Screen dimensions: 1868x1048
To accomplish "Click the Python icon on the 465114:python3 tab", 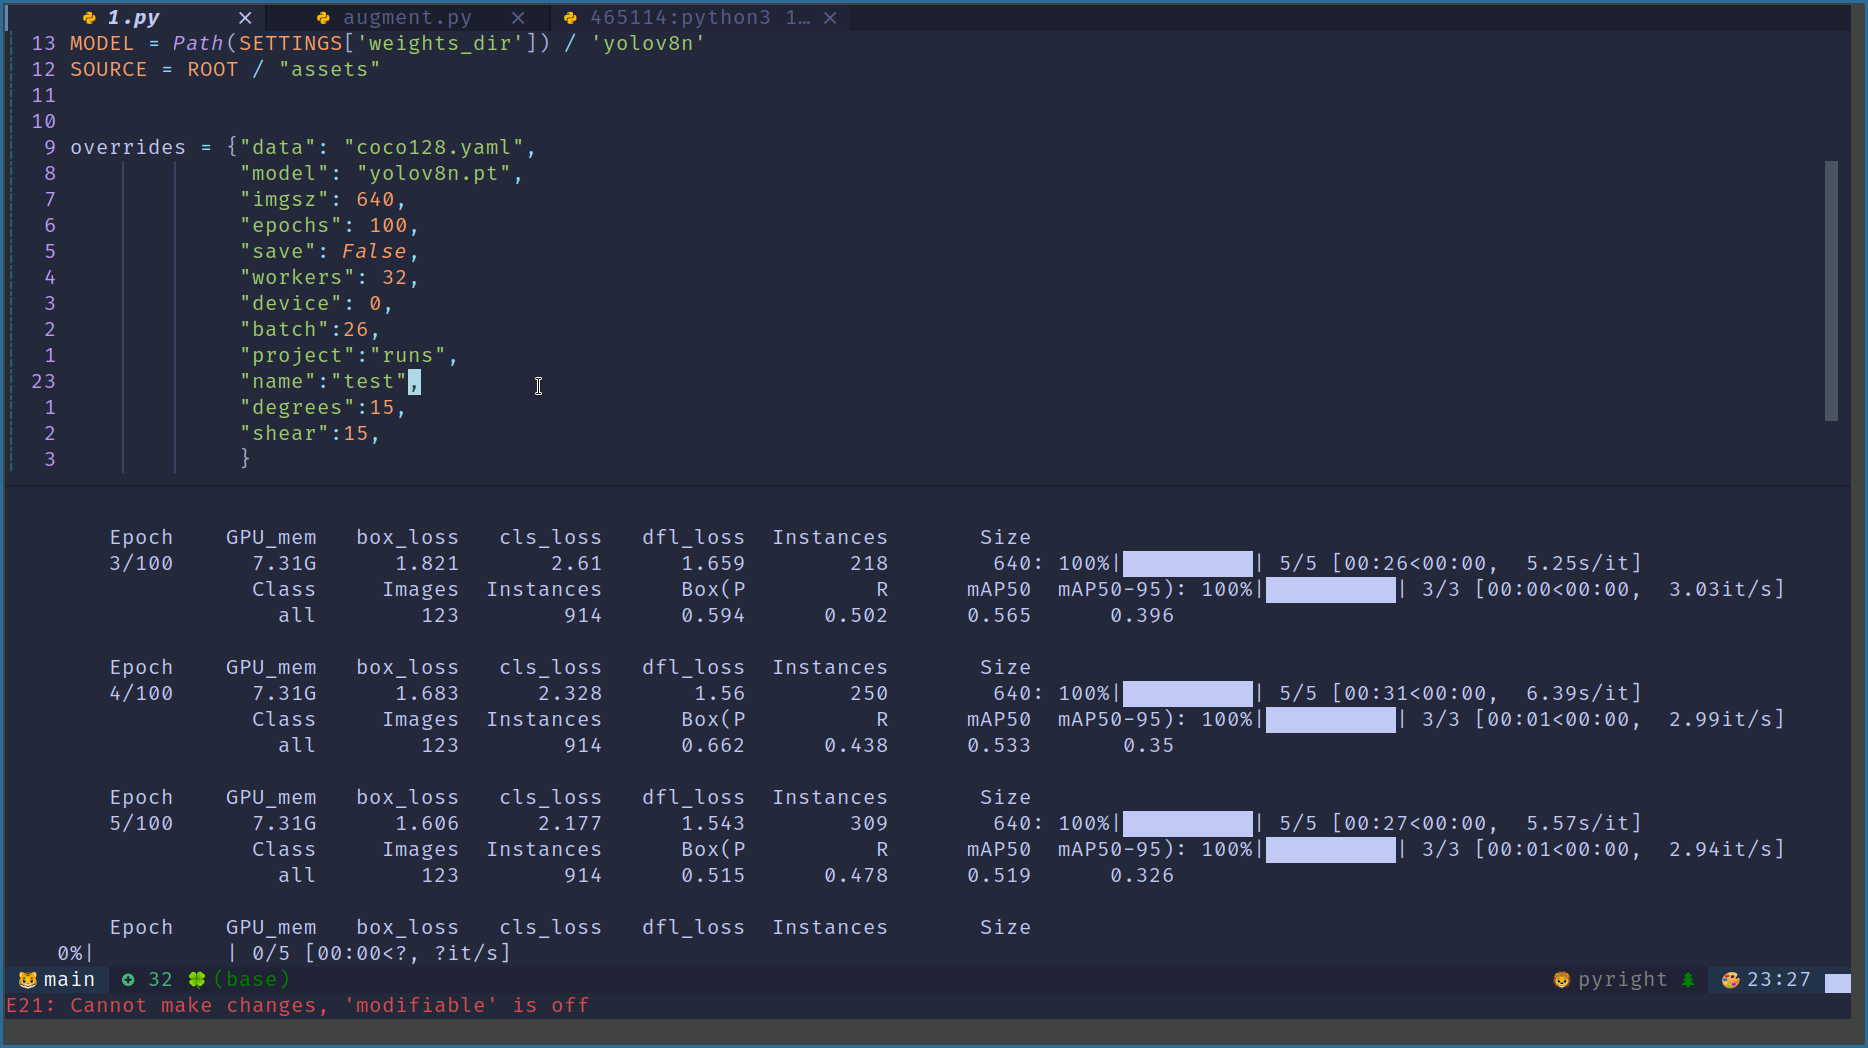I will coord(570,16).
